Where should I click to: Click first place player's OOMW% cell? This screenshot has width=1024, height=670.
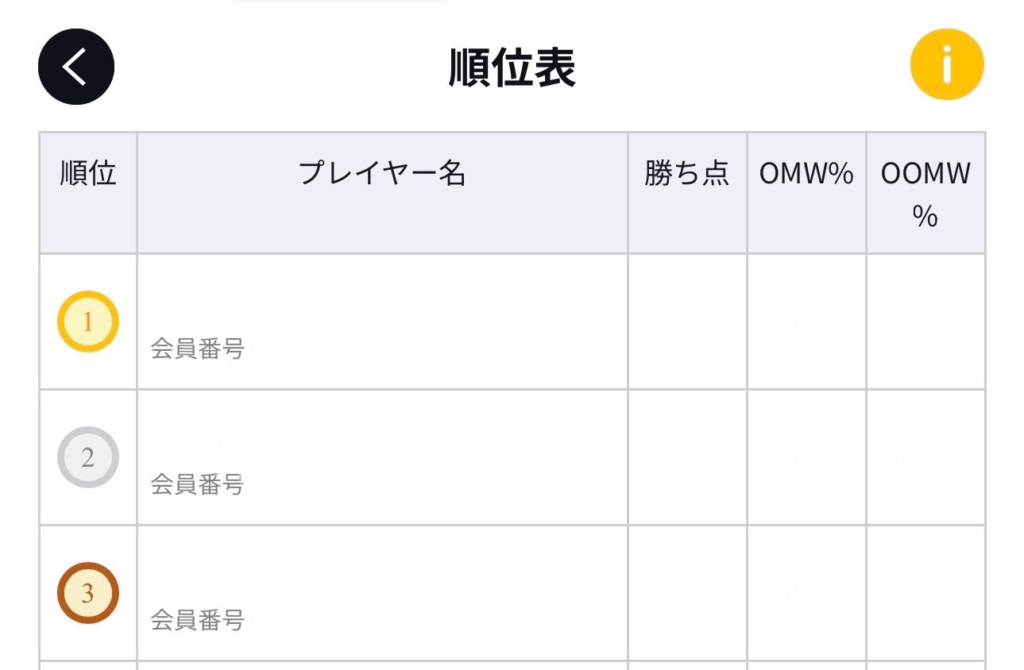(925, 321)
